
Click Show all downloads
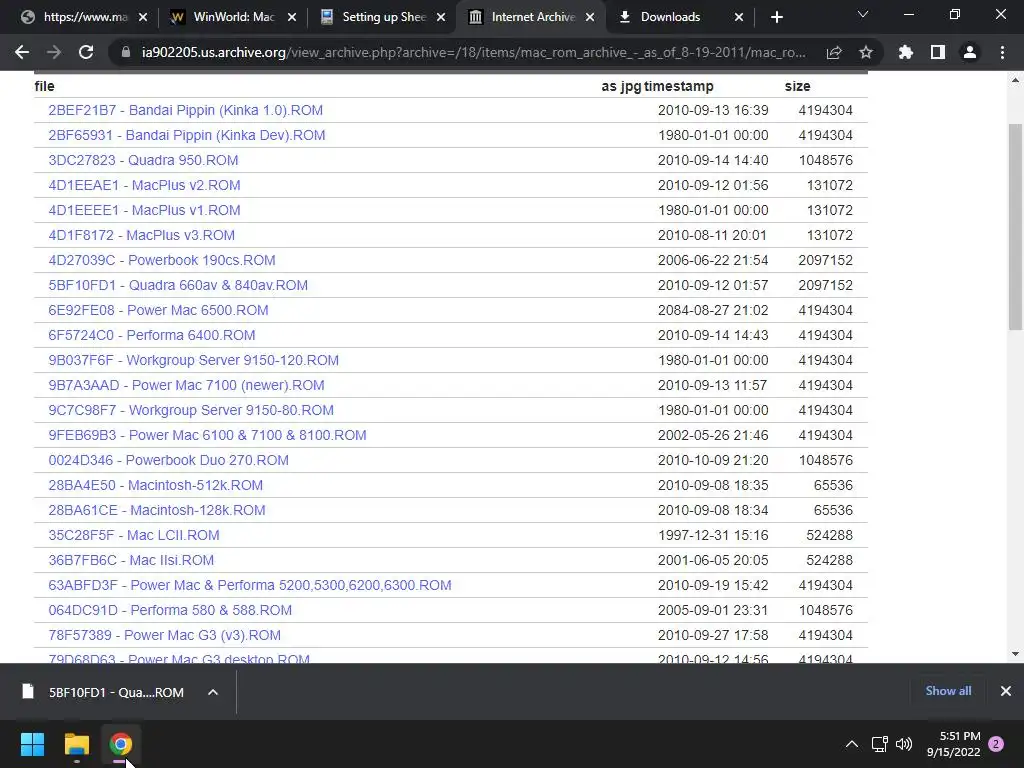point(948,691)
